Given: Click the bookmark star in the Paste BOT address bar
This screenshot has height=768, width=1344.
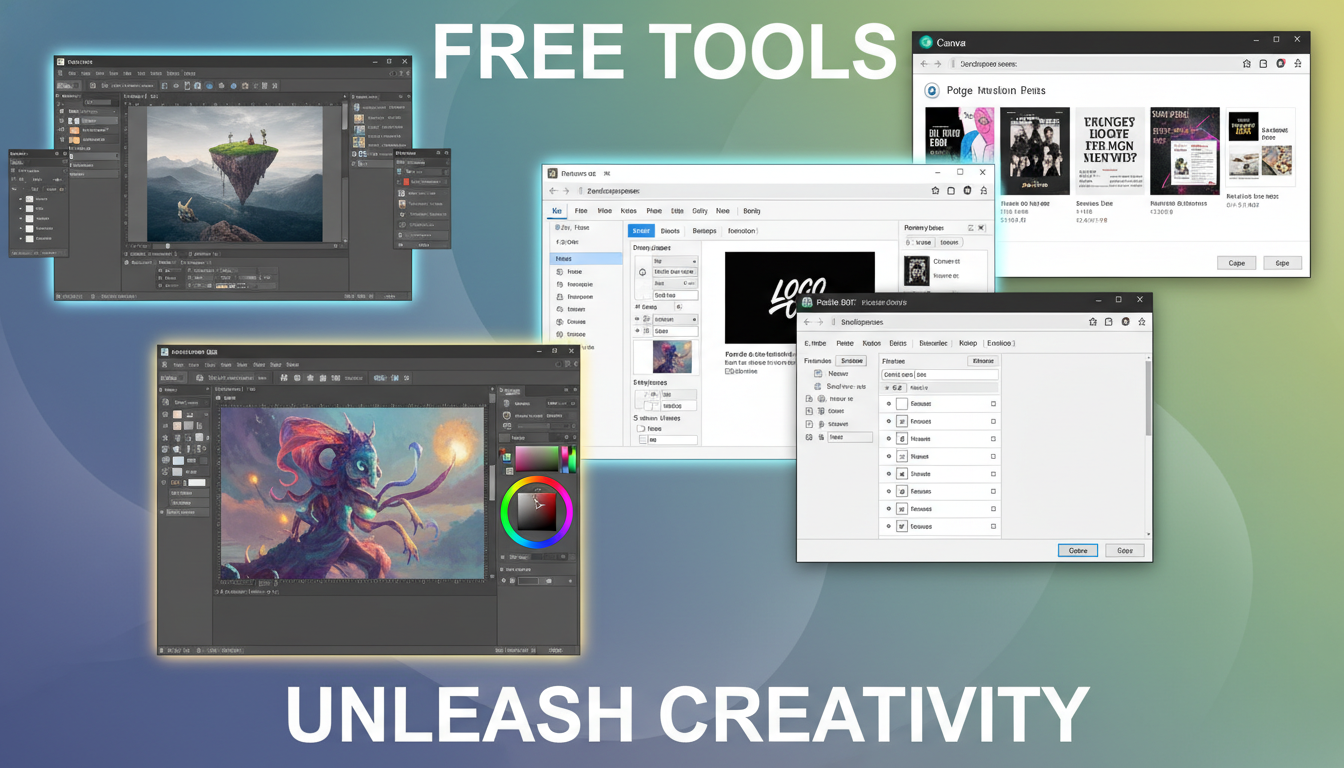Looking at the screenshot, I should point(1142,322).
